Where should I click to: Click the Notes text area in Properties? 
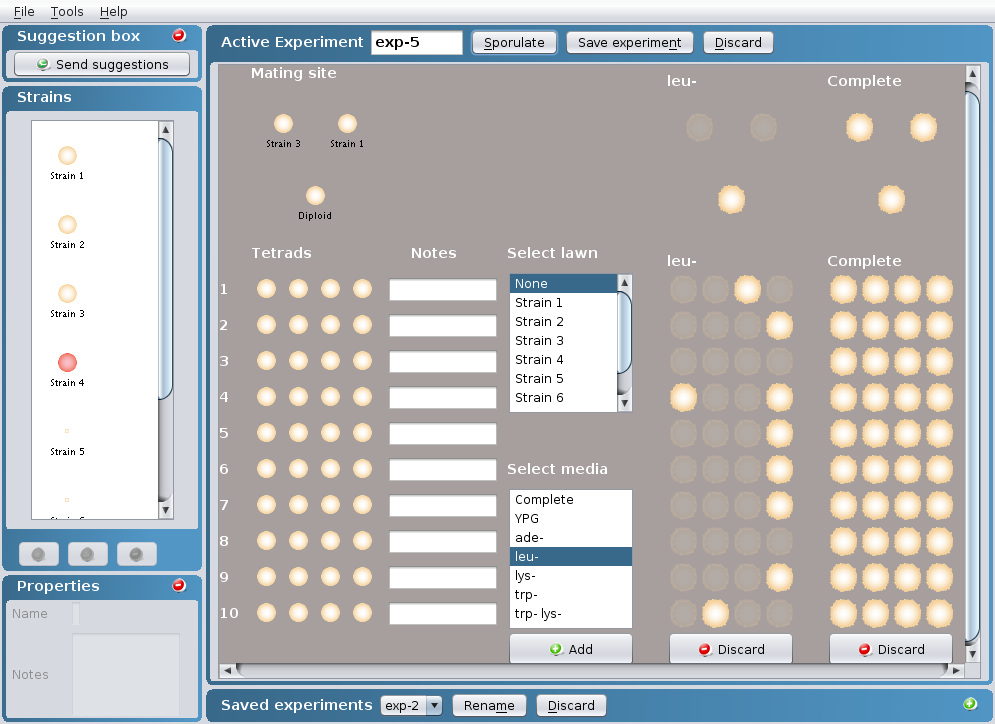coord(126,674)
